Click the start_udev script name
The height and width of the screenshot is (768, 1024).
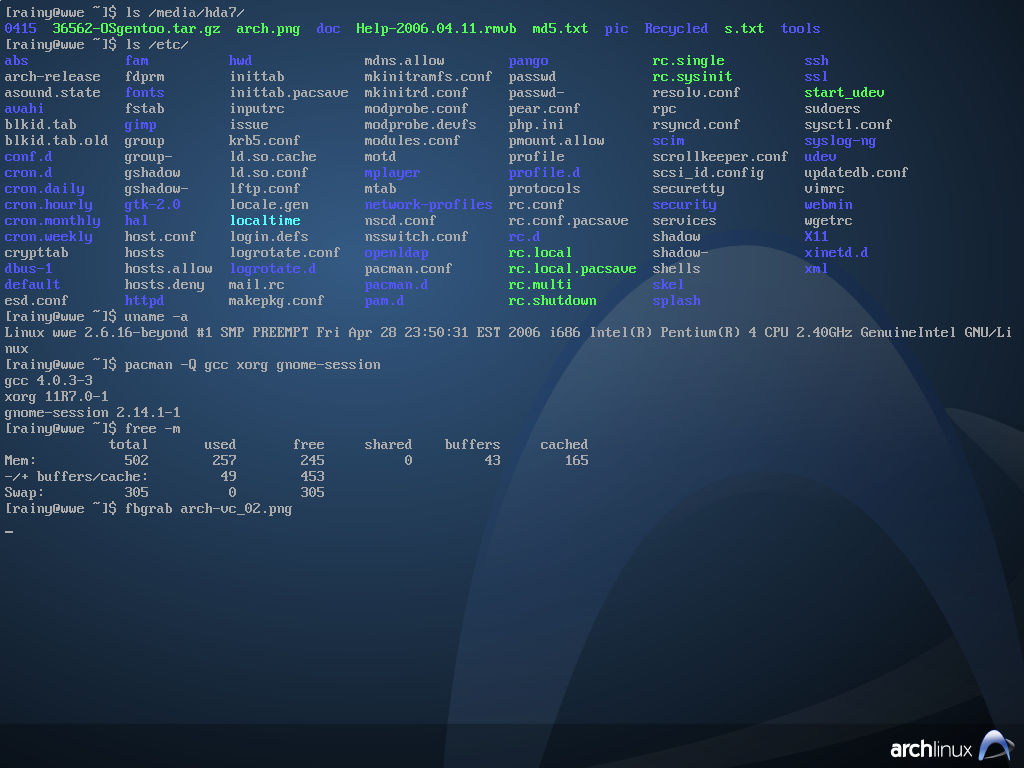click(x=844, y=93)
